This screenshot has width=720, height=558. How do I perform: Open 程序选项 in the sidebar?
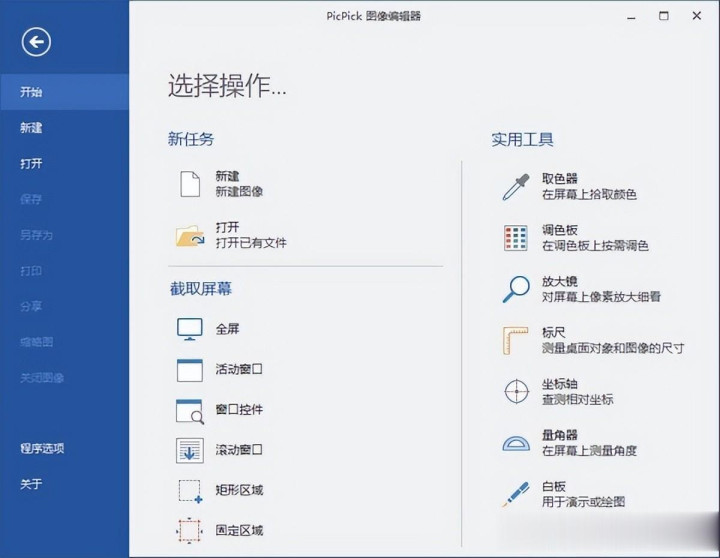pyautogui.click(x=64, y=448)
